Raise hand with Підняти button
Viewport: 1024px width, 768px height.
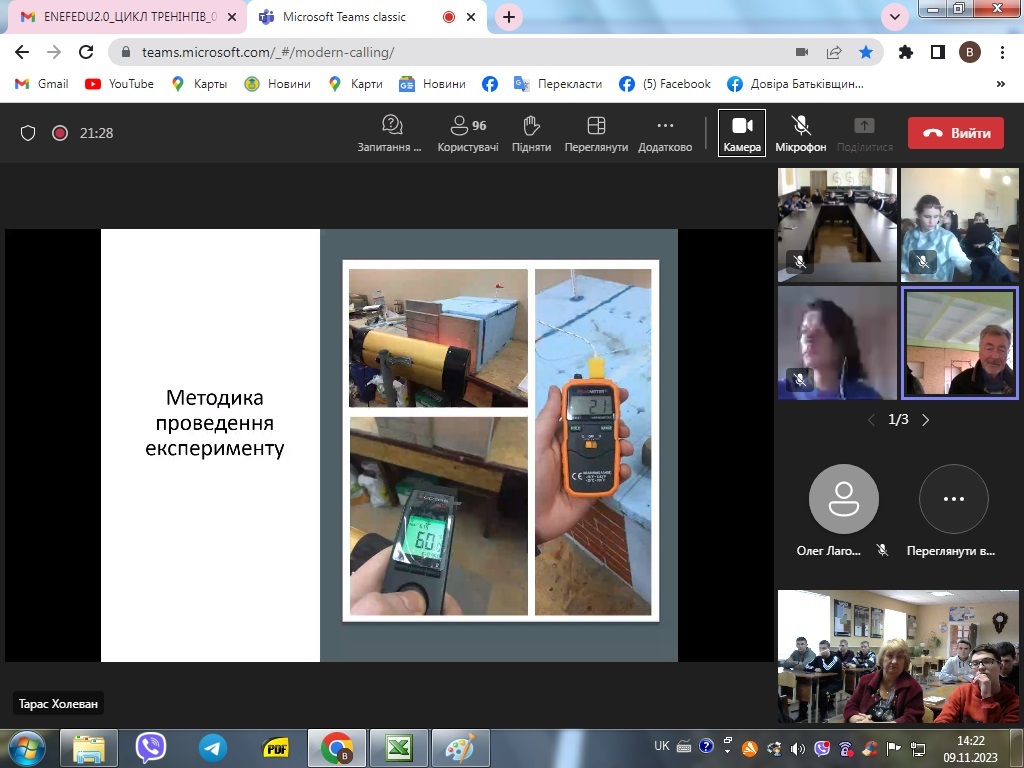coord(531,133)
